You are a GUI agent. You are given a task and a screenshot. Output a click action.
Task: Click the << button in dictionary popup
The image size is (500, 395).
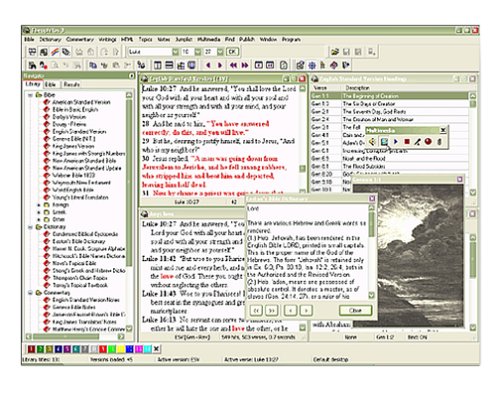tap(256, 310)
